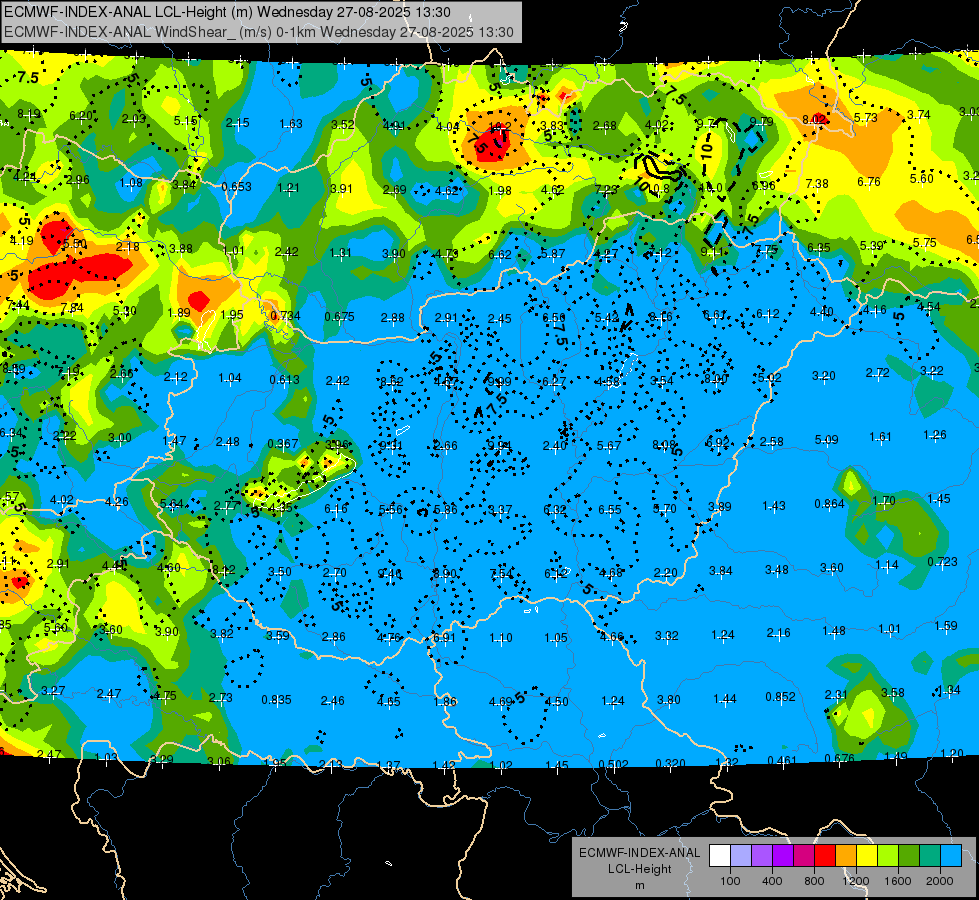Click the wind shear value '2.73'
The image size is (979, 900).
220,698
